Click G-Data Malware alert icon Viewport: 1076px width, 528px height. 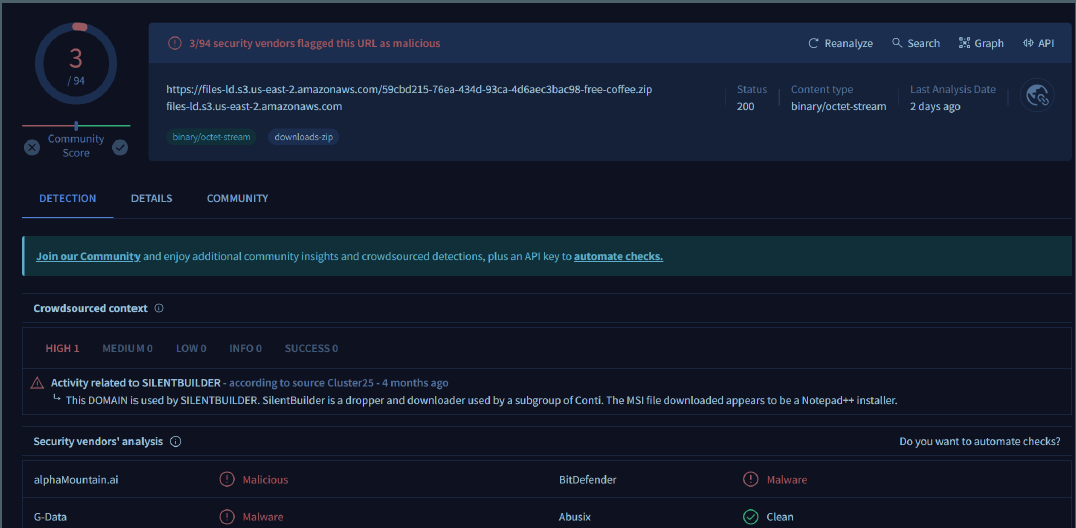226,516
